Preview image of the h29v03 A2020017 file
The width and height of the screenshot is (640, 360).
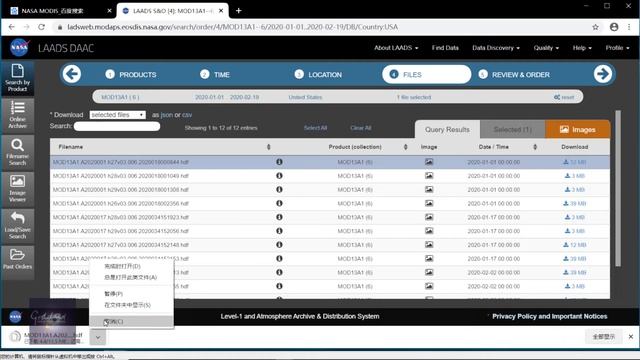click(429, 231)
